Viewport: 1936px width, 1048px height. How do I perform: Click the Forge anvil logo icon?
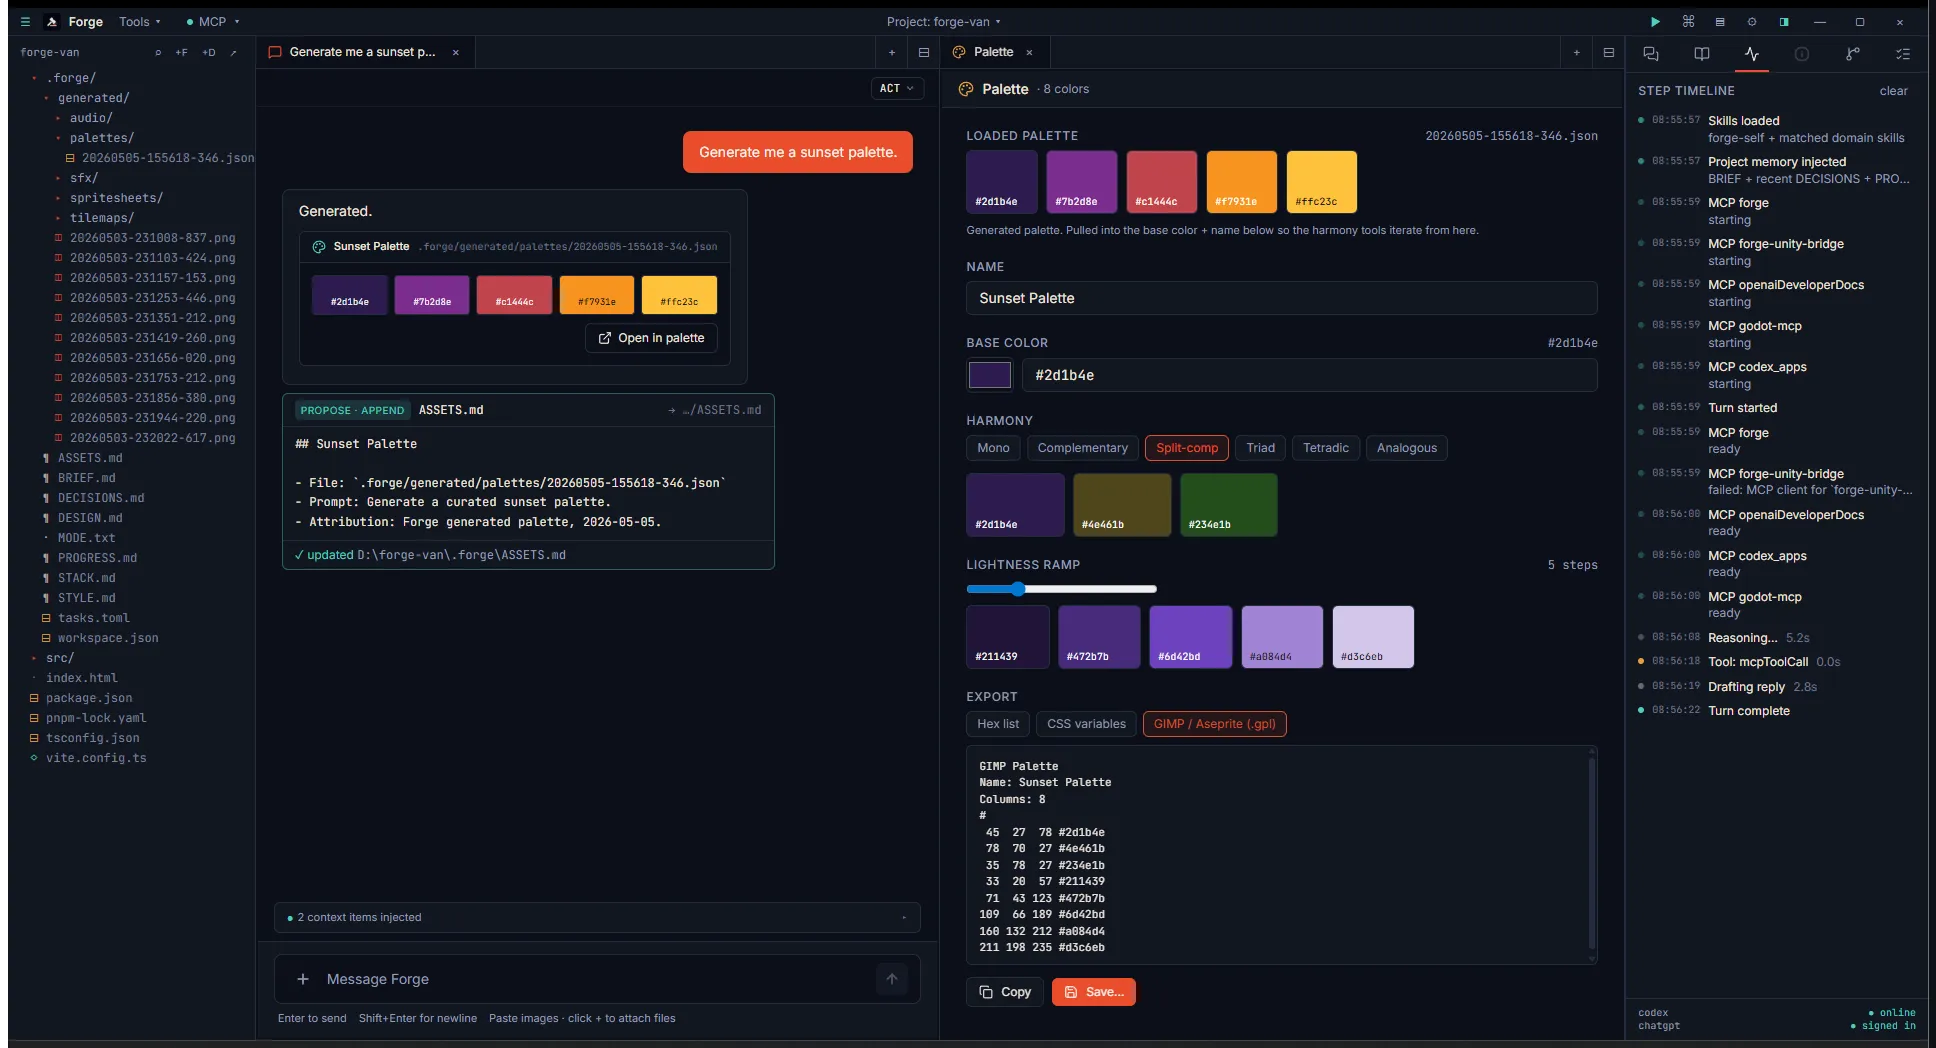pos(52,21)
